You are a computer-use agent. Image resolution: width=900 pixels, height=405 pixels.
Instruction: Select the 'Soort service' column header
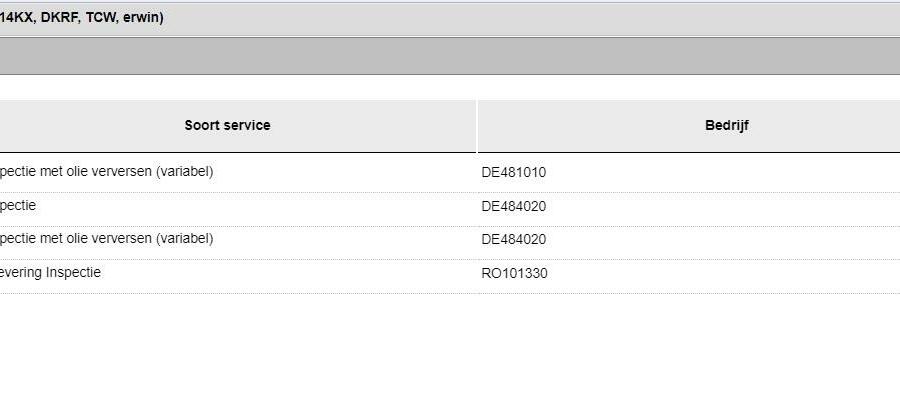pyautogui.click(x=227, y=125)
